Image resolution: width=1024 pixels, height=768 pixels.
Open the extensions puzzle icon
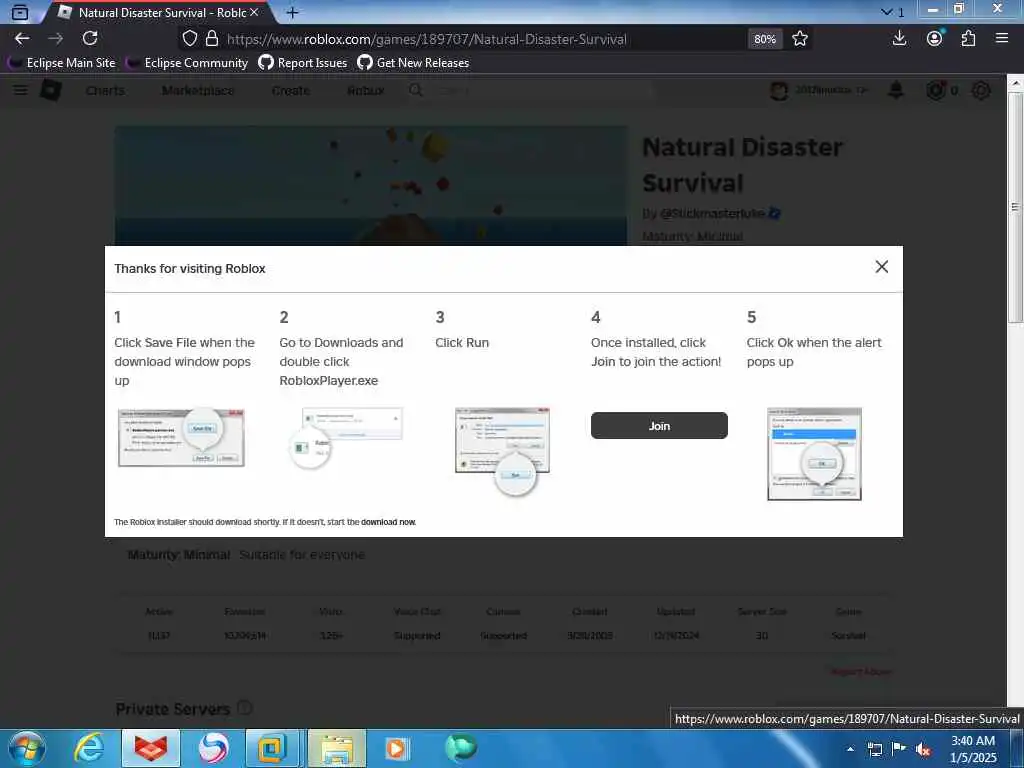tap(968, 38)
